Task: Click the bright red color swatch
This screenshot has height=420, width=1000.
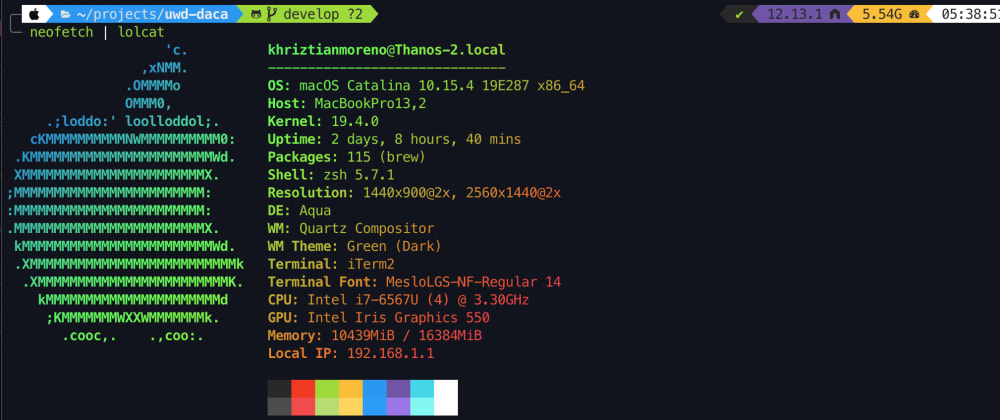Action: click(x=304, y=389)
